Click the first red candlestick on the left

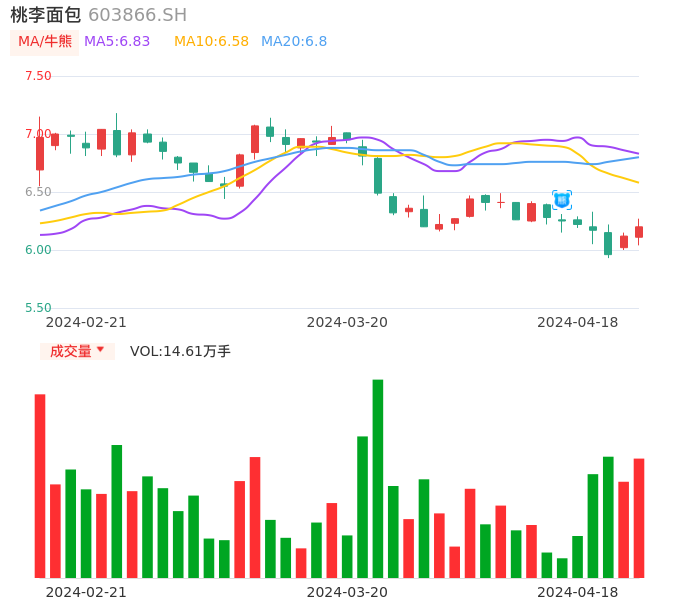point(40,153)
